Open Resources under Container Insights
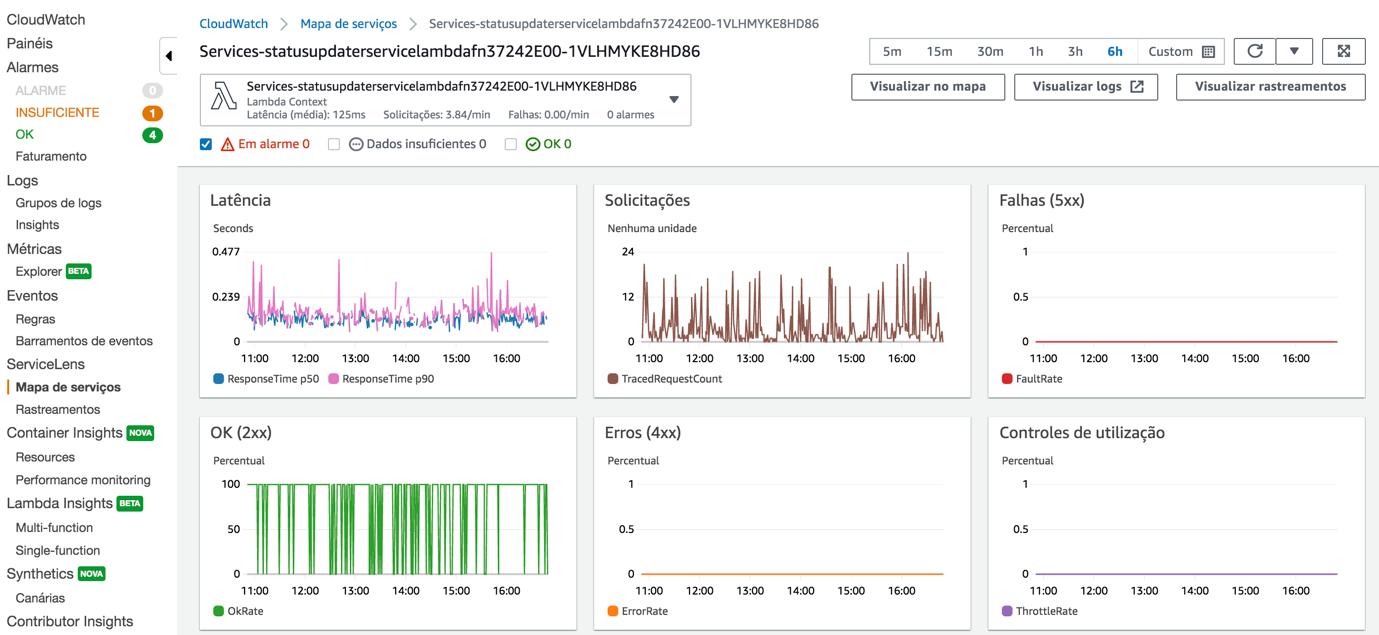1379x635 pixels. (x=45, y=457)
